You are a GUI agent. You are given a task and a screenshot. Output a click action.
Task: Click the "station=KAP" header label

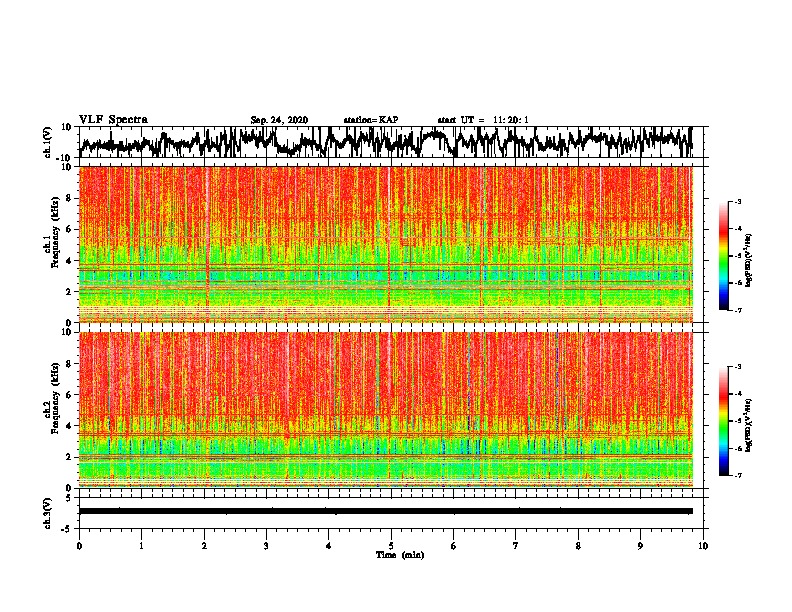pos(371,120)
